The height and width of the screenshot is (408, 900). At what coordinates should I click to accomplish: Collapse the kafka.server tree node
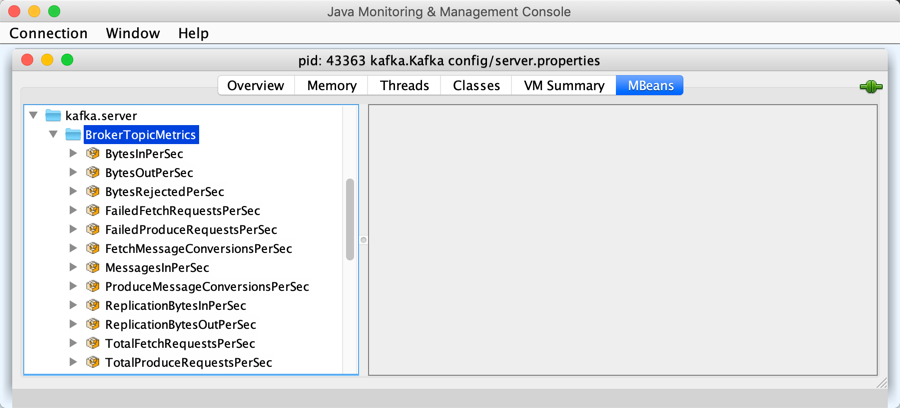click(x=34, y=116)
